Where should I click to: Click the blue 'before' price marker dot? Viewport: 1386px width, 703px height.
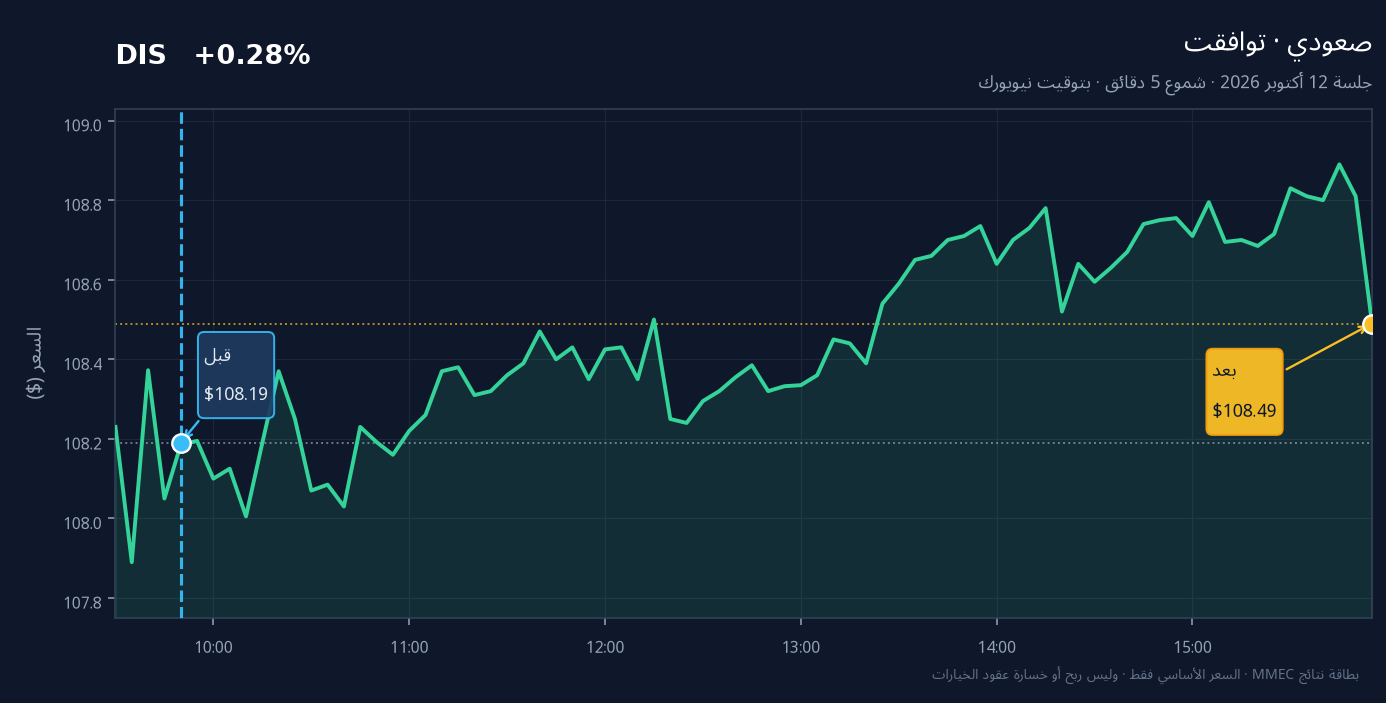pos(181,443)
